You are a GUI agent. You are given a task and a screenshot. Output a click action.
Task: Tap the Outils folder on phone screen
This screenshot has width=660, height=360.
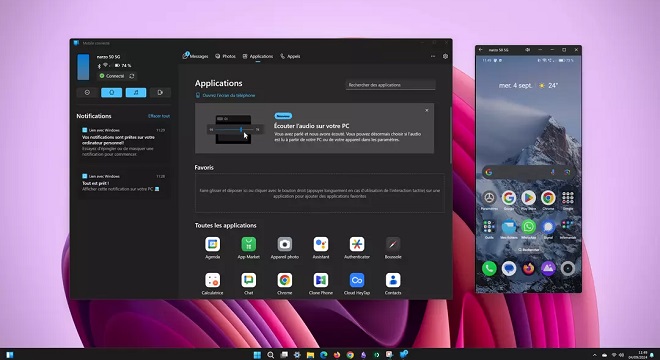pyautogui.click(x=489, y=227)
